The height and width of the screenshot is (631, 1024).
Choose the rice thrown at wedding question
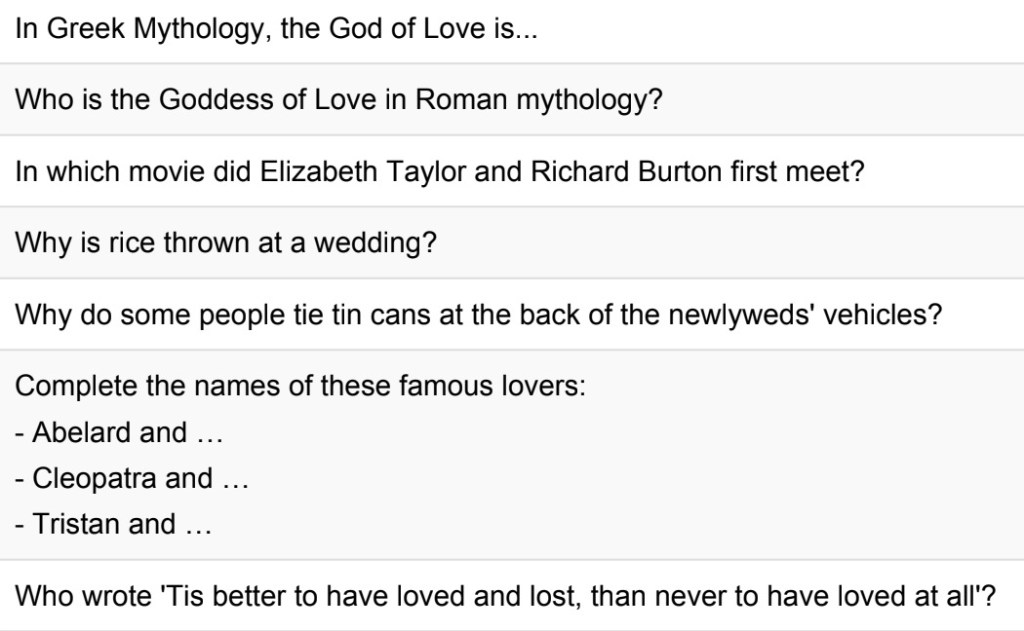tap(226, 243)
